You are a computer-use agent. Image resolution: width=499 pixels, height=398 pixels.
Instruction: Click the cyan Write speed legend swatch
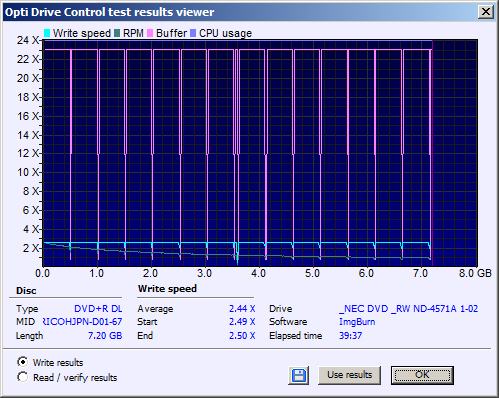[47, 33]
